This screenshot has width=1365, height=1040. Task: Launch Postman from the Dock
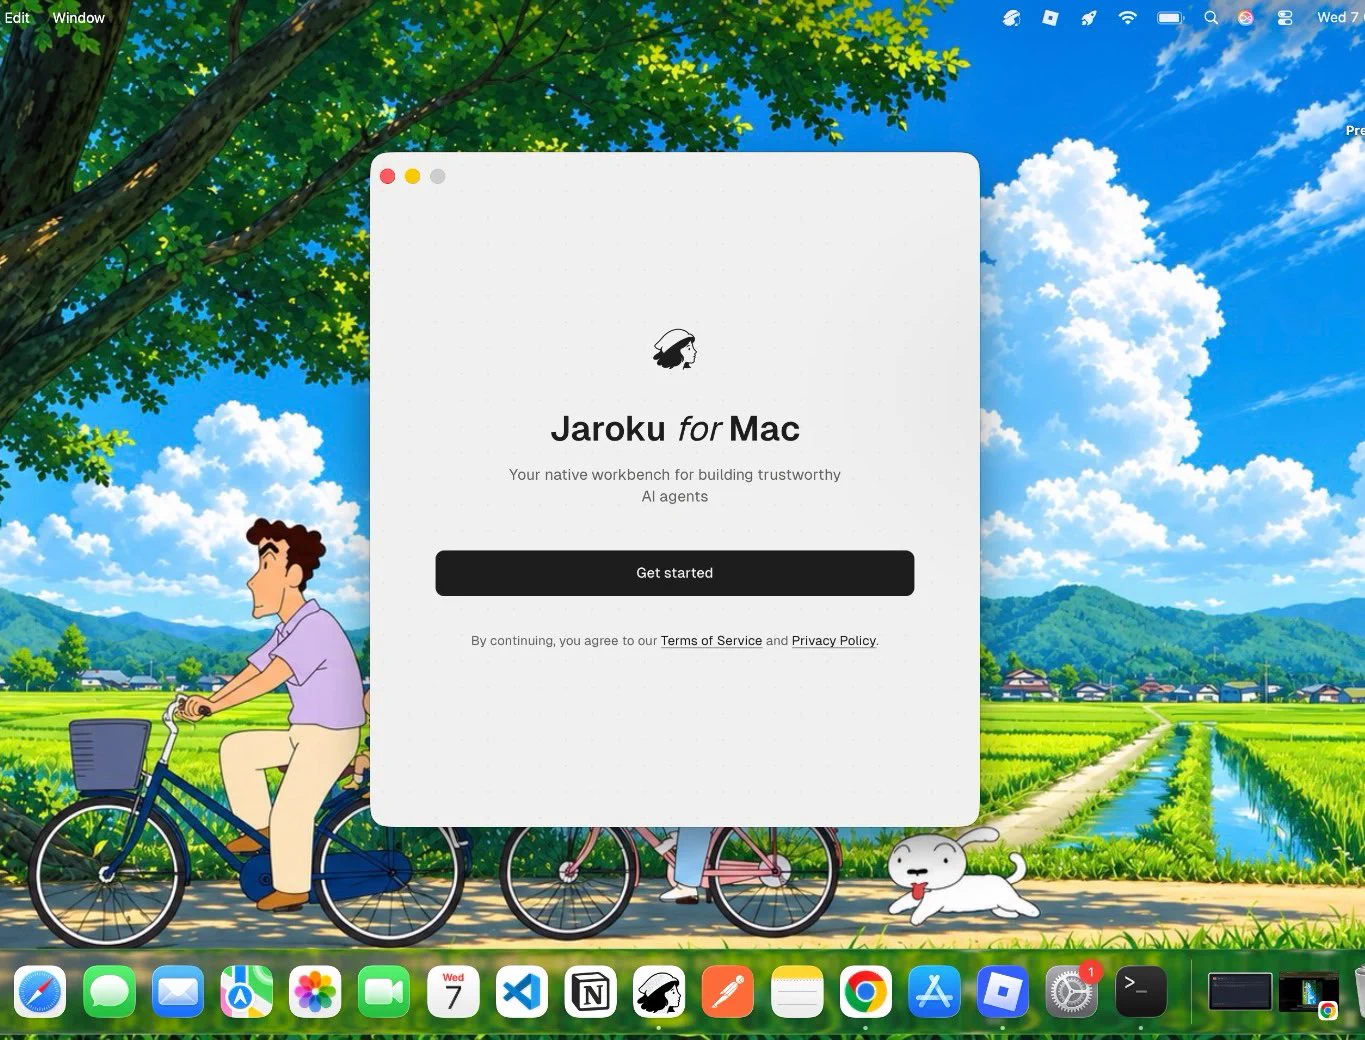tap(728, 992)
